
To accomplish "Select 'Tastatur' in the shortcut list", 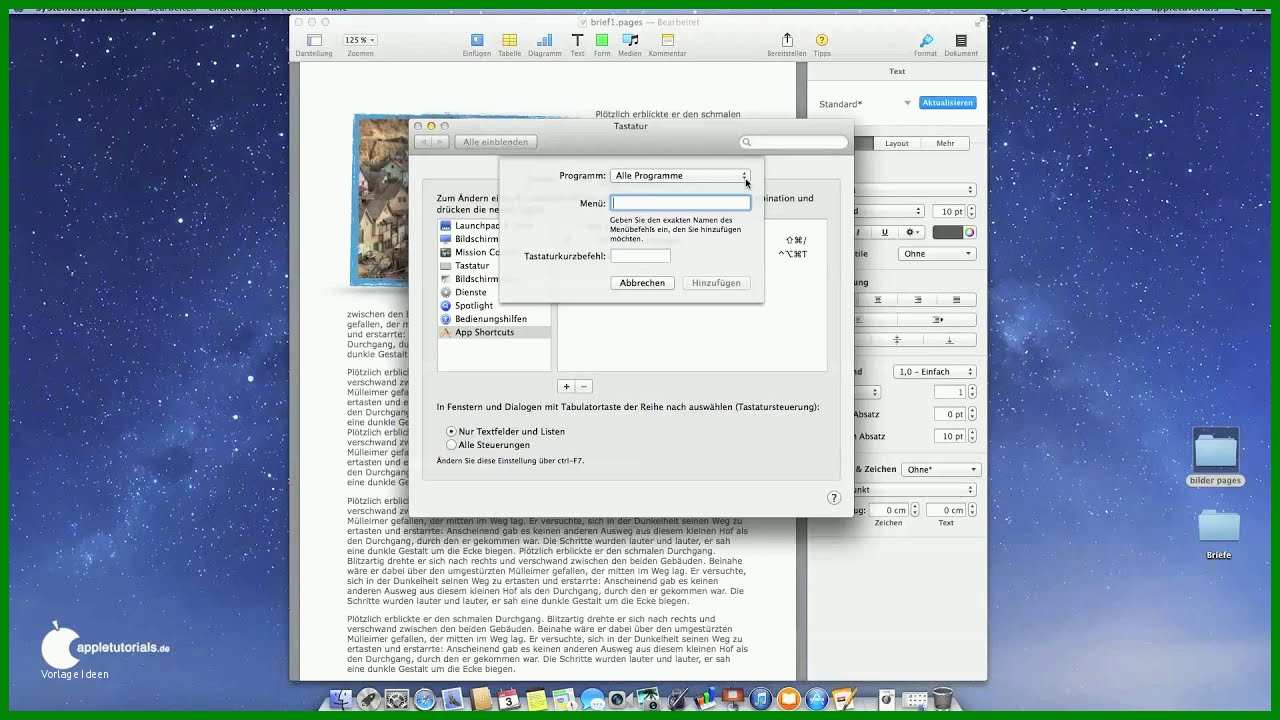I will (x=494, y=265).
